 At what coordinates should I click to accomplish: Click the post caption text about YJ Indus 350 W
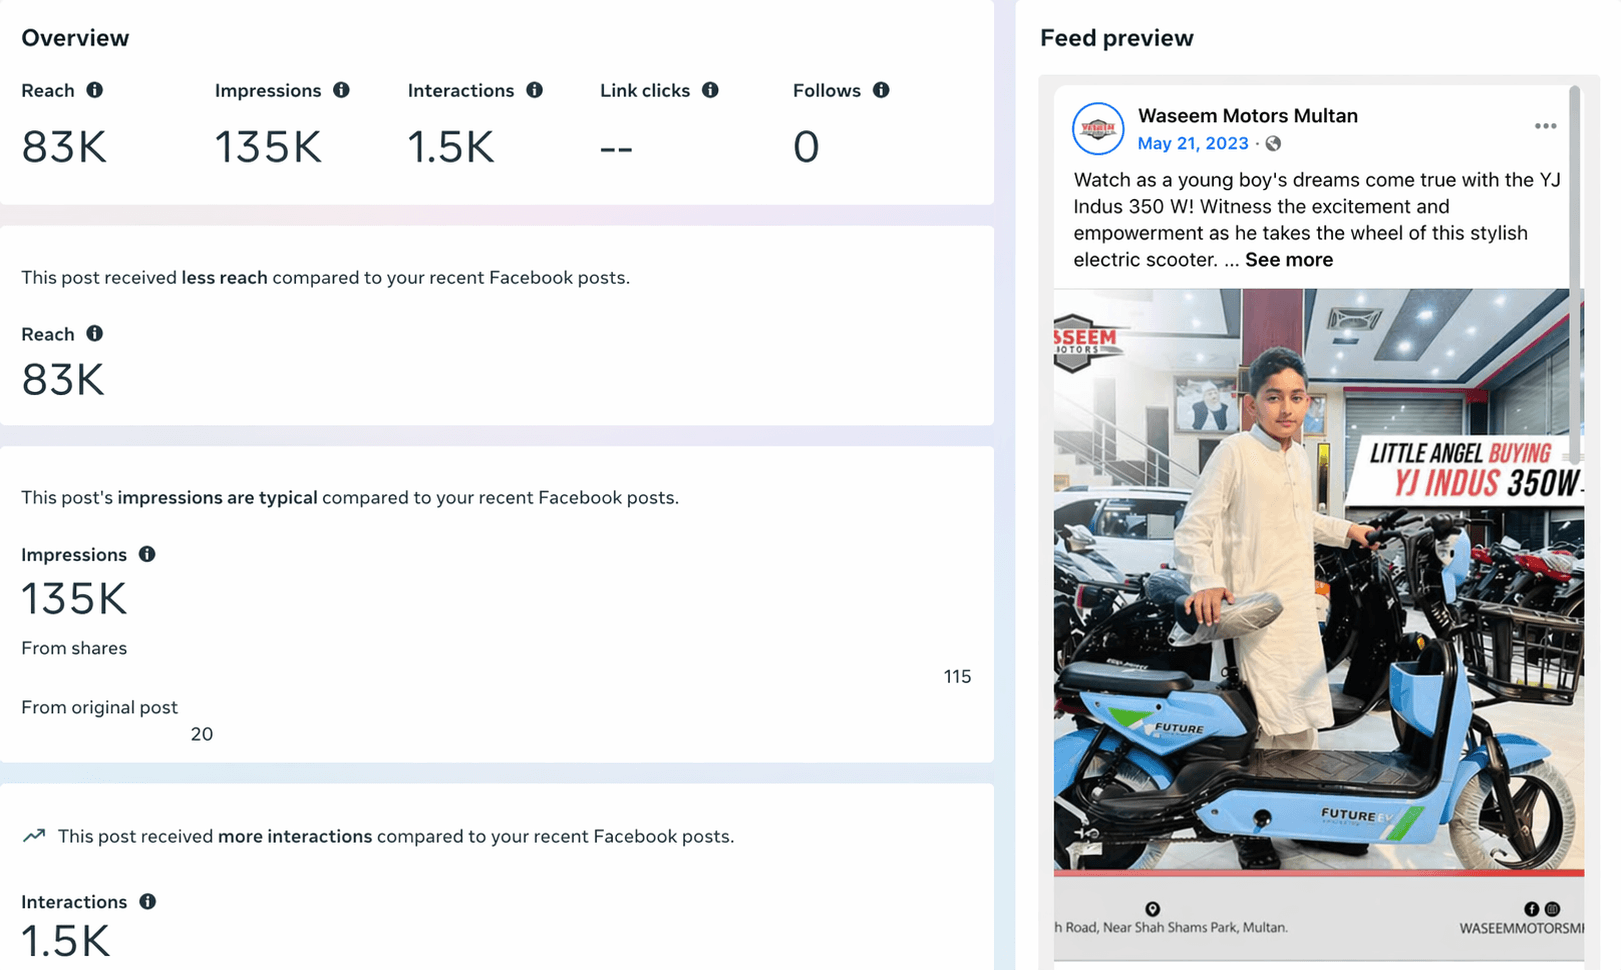pos(1317,220)
